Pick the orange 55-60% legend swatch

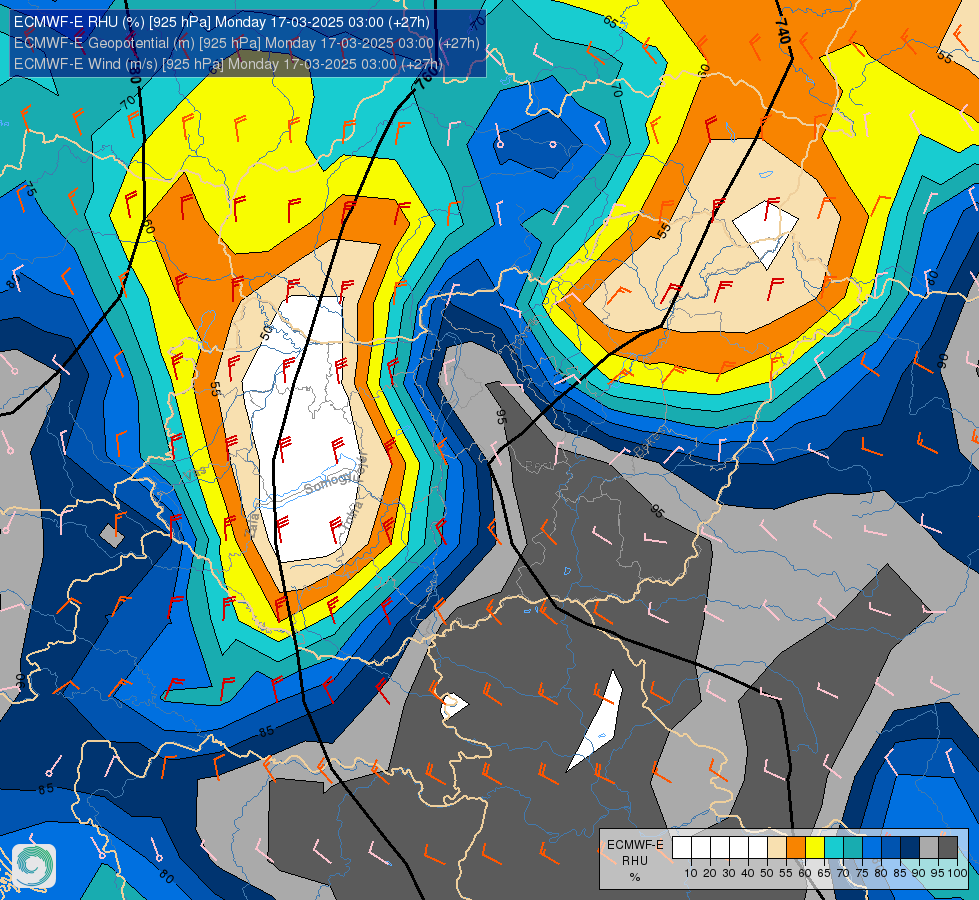[x=796, y=848]
